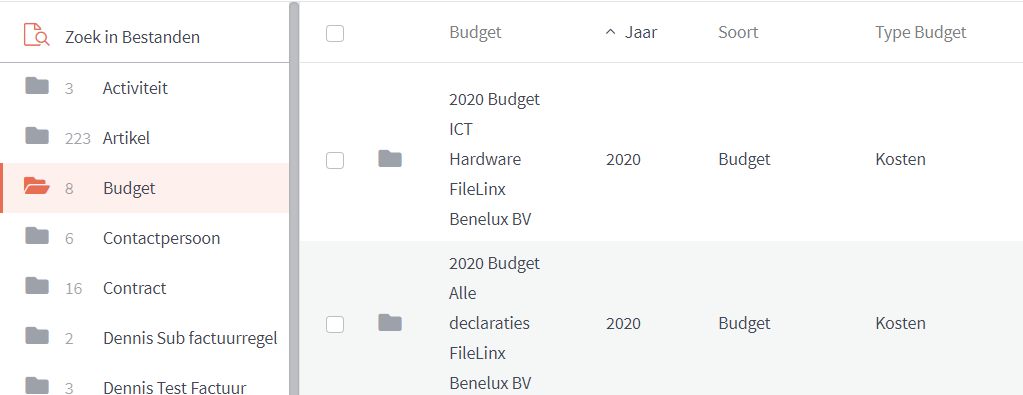Click the Contract folder icon
This screenshot has height=395, width=1023.
pyautogui.click(x=37, y=286)
